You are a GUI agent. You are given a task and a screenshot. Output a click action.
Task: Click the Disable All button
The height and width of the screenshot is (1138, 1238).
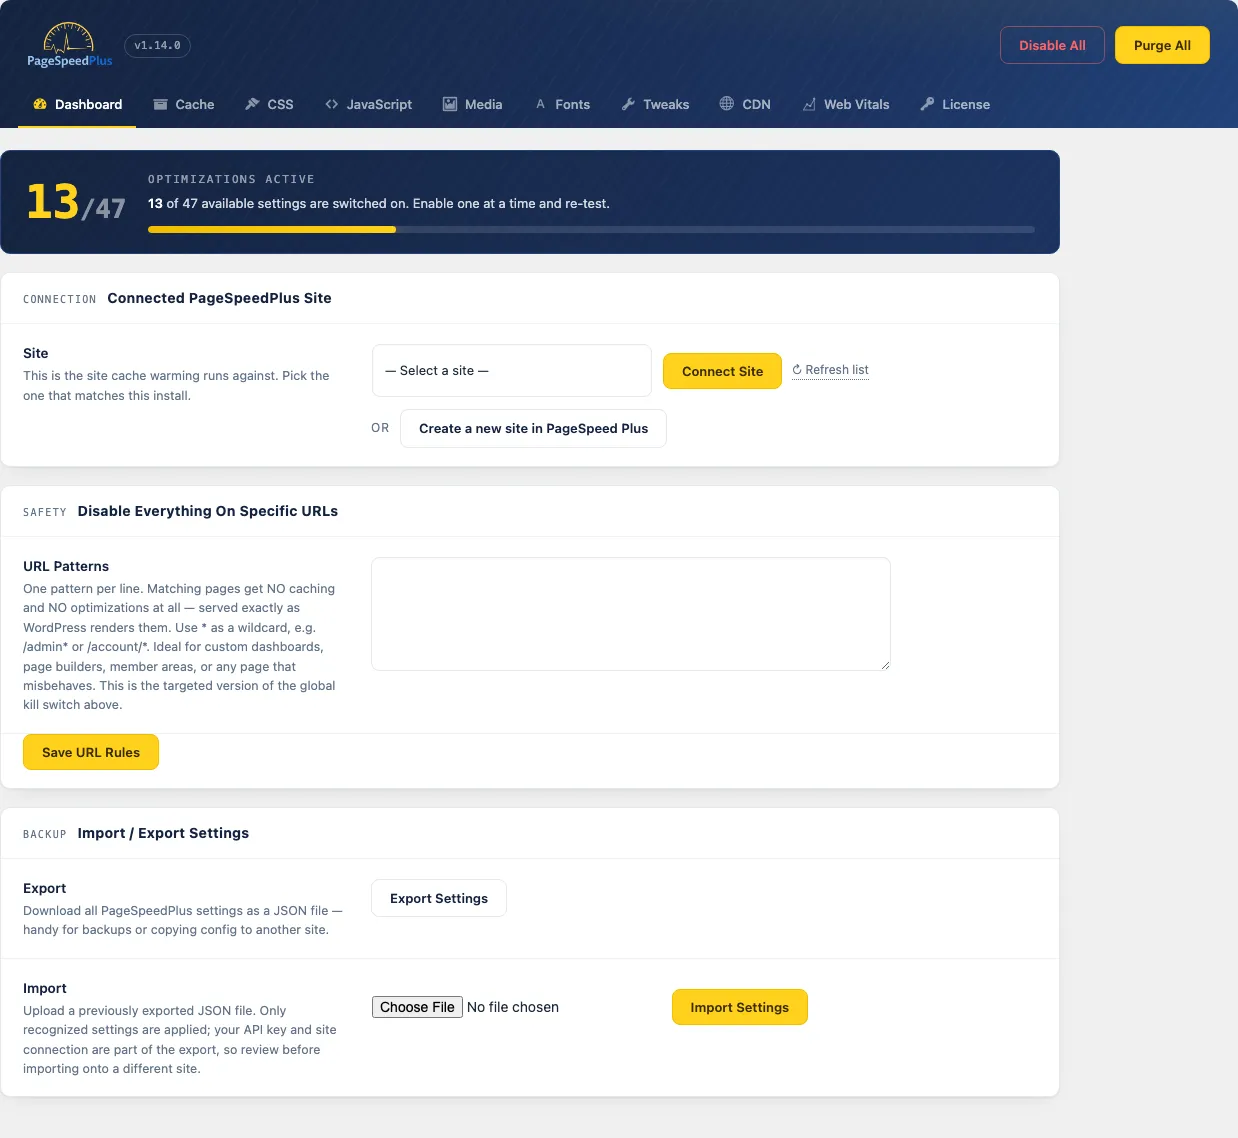click(x=1052, y=45)
